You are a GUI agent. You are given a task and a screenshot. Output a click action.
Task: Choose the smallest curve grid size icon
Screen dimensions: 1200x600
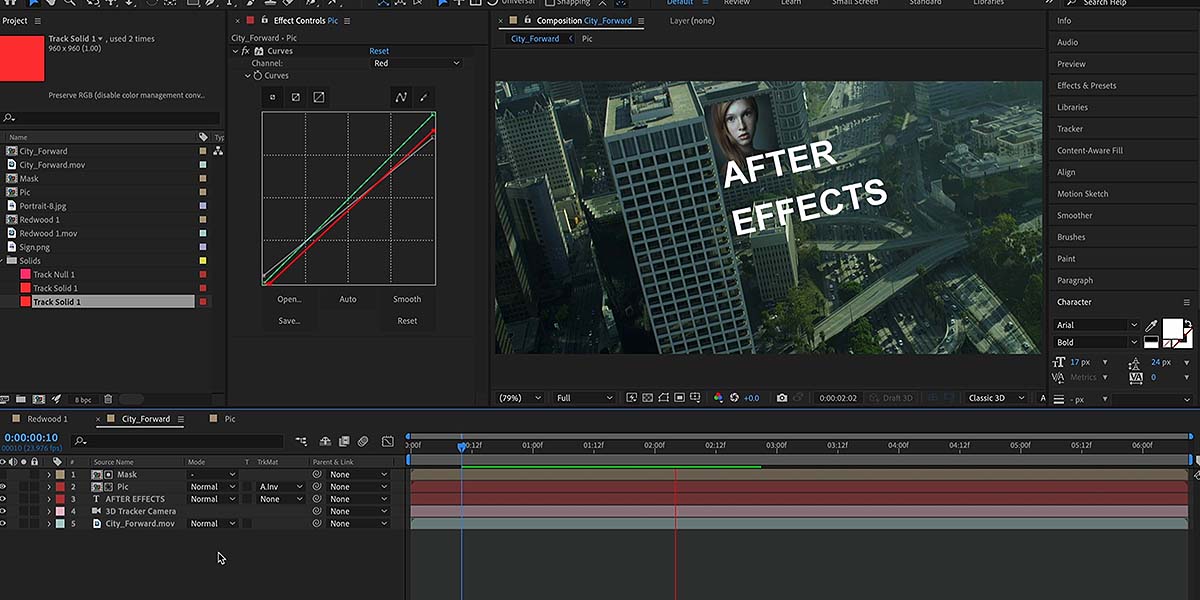(273, 97)
